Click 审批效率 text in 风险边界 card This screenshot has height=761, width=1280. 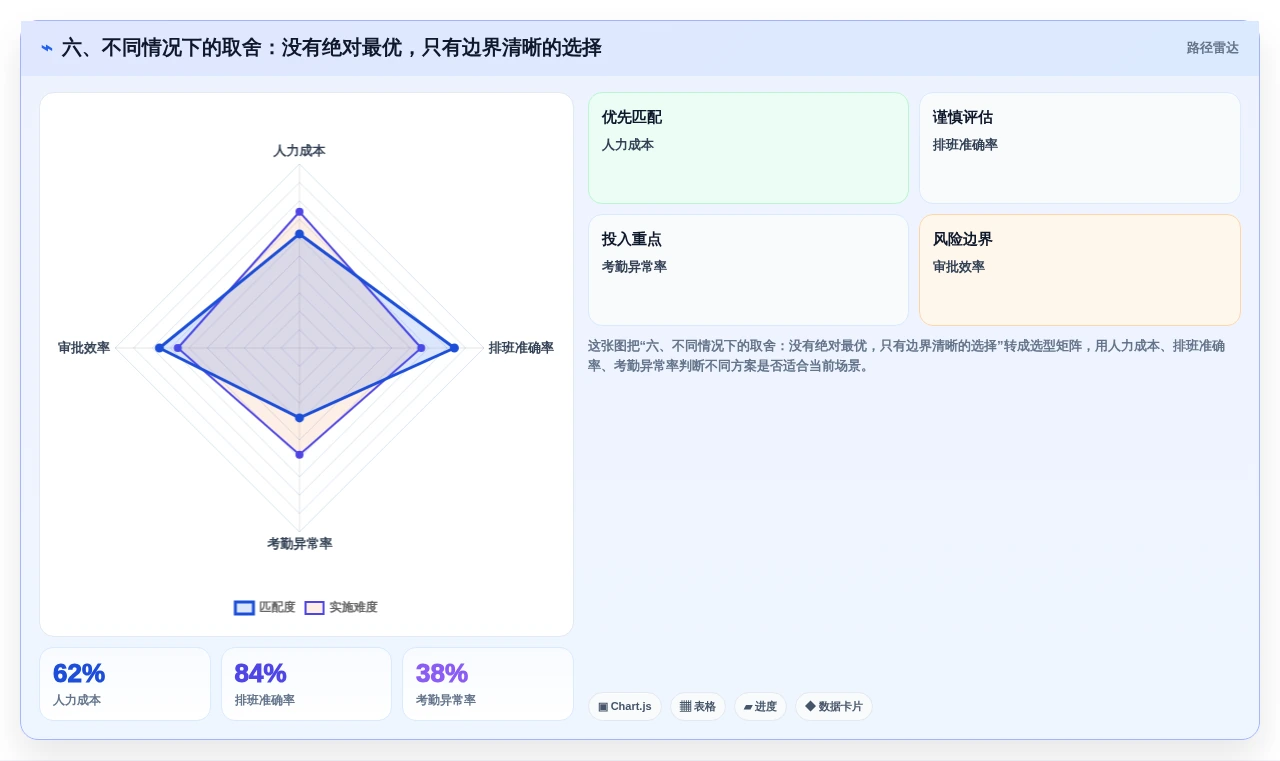(959, 267)
